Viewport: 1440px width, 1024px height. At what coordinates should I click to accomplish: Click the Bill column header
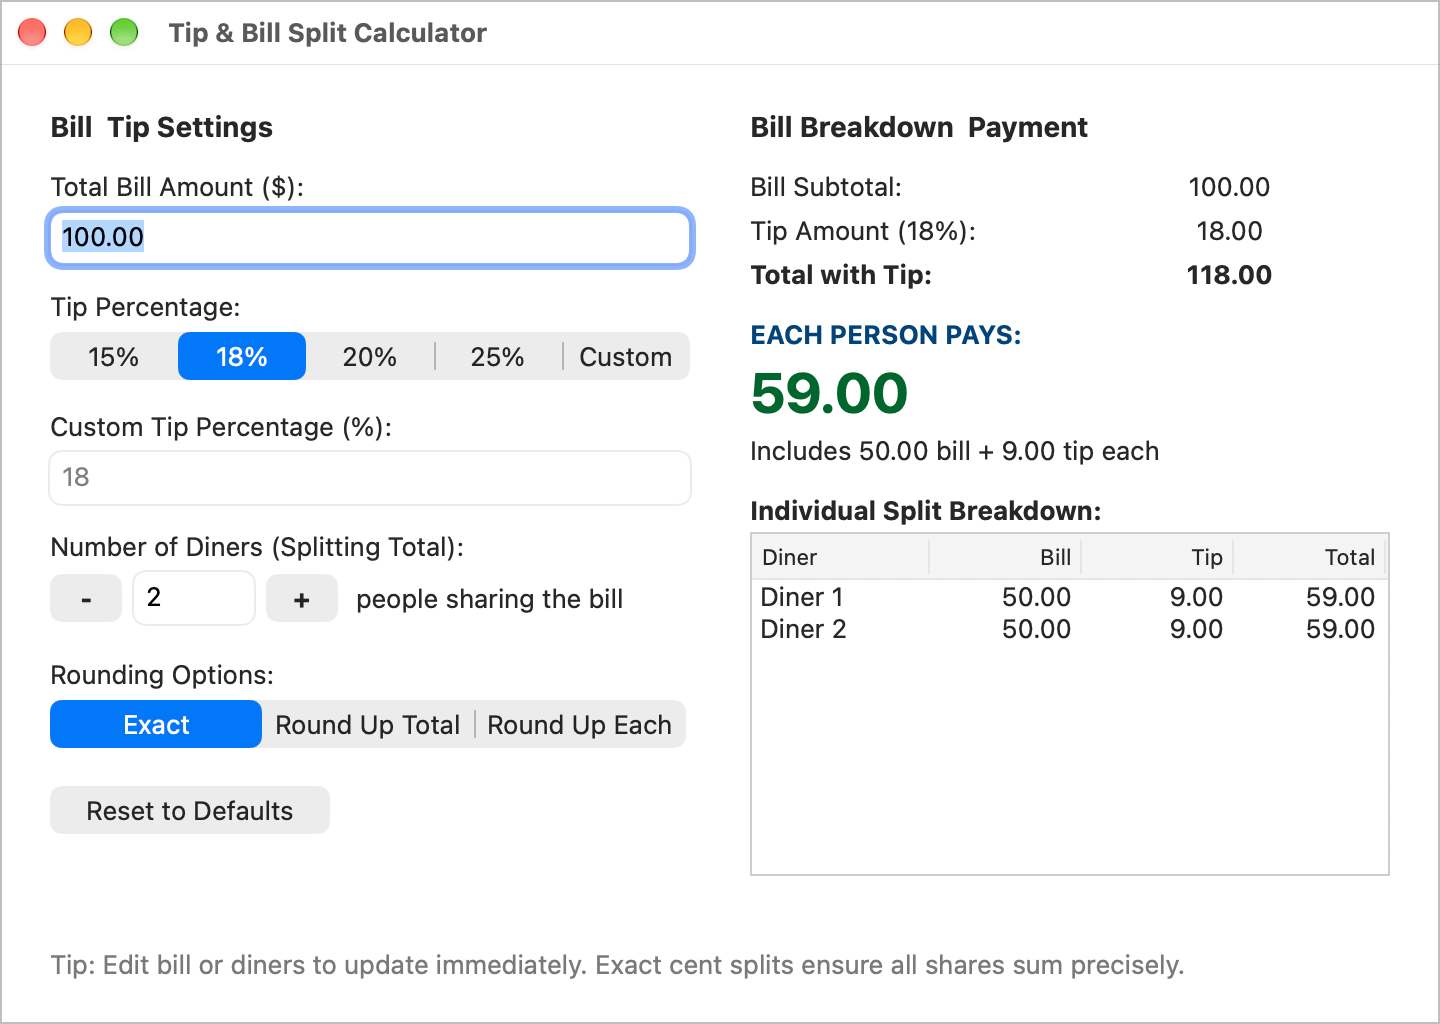(x=1006, y=557)
